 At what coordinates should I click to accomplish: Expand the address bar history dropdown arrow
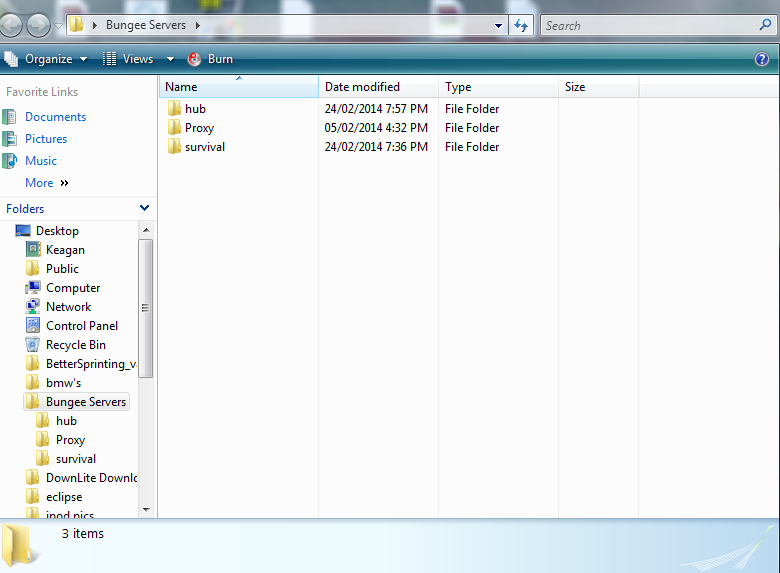point(498,26)
